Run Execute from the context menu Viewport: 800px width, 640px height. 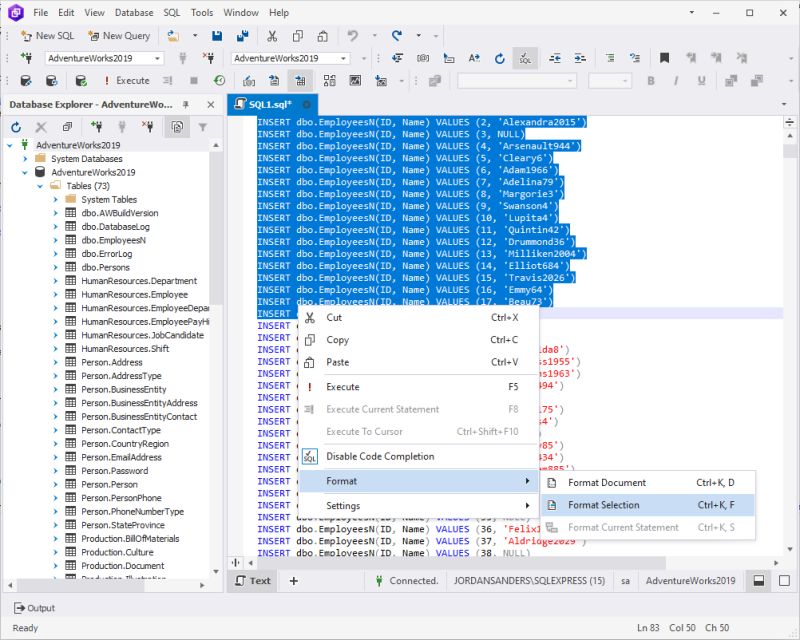pyautogui.click(x=341, y=387)
